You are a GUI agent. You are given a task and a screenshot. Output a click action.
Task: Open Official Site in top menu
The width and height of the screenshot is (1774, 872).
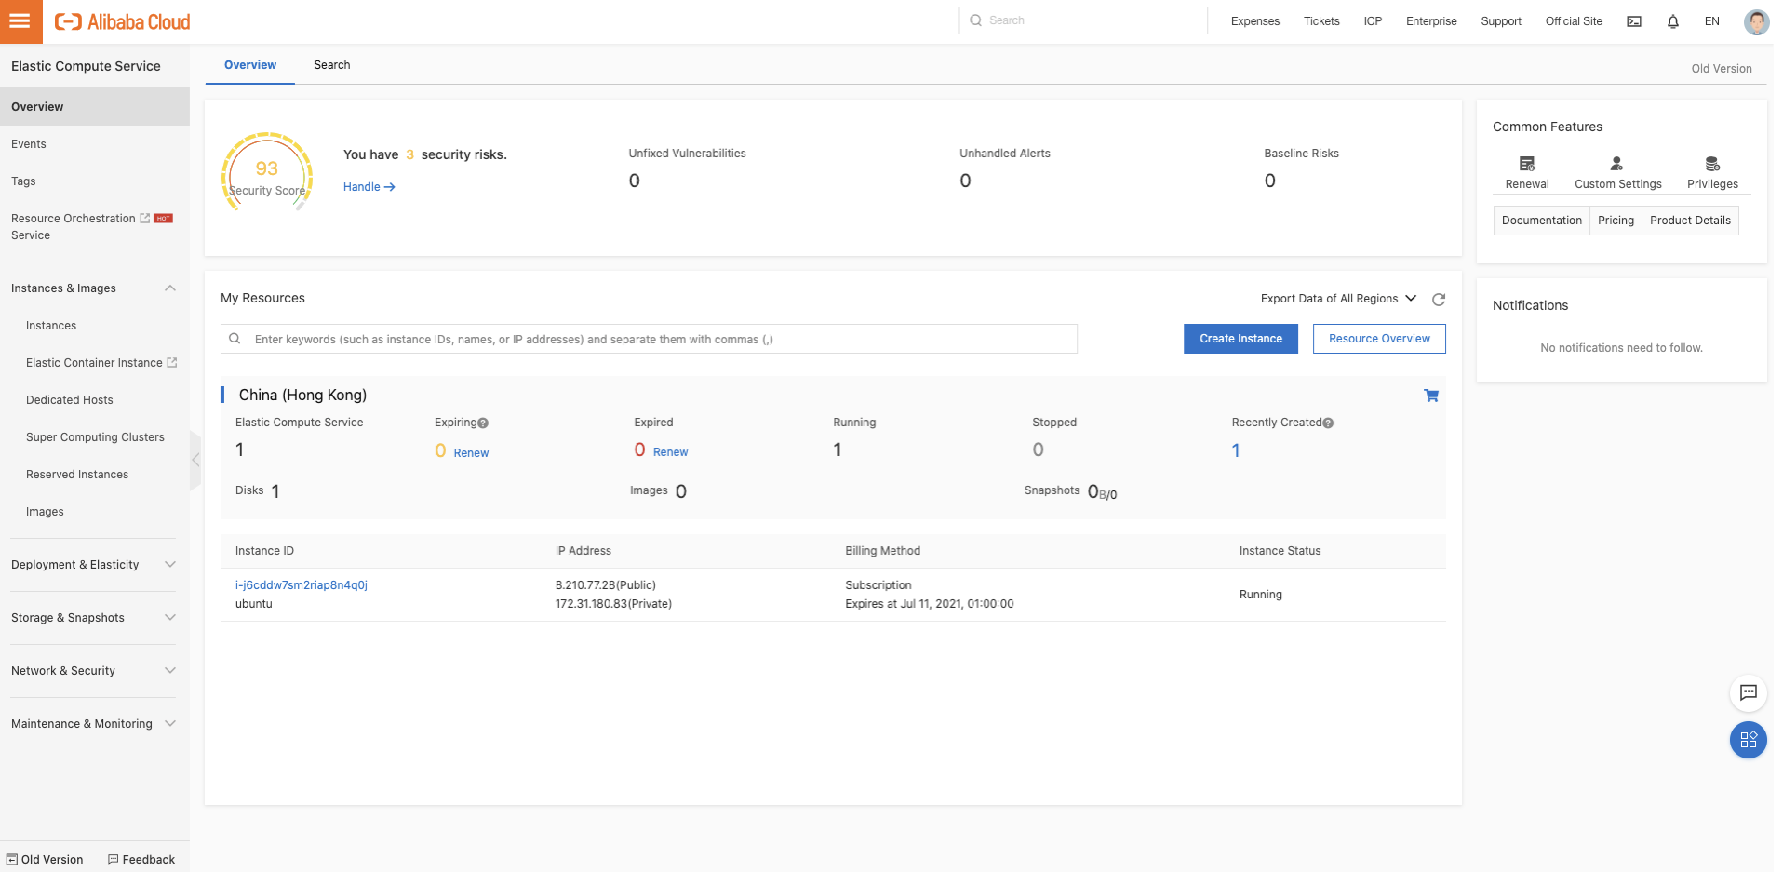pos(1573,21)
